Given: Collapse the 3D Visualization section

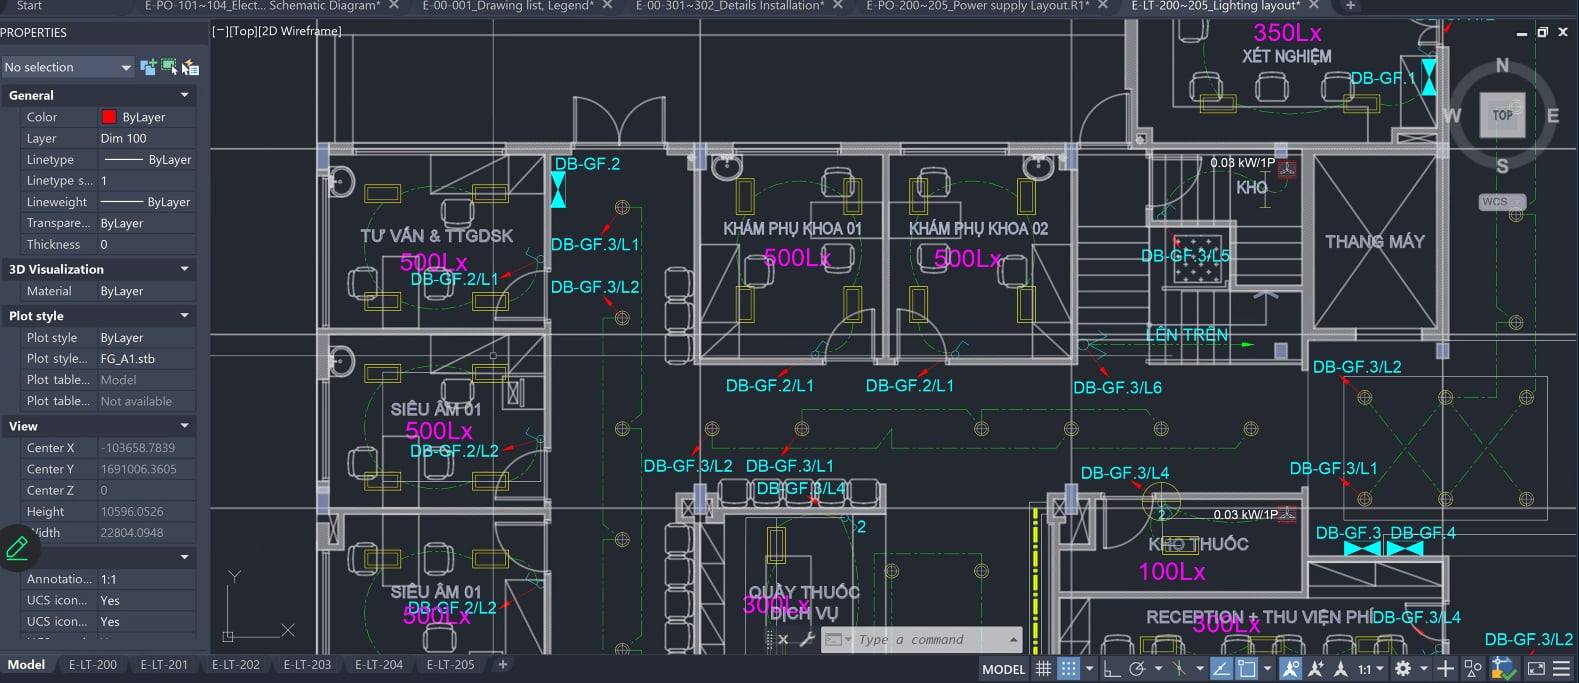Looking at the screenshot, I should 184,269.
